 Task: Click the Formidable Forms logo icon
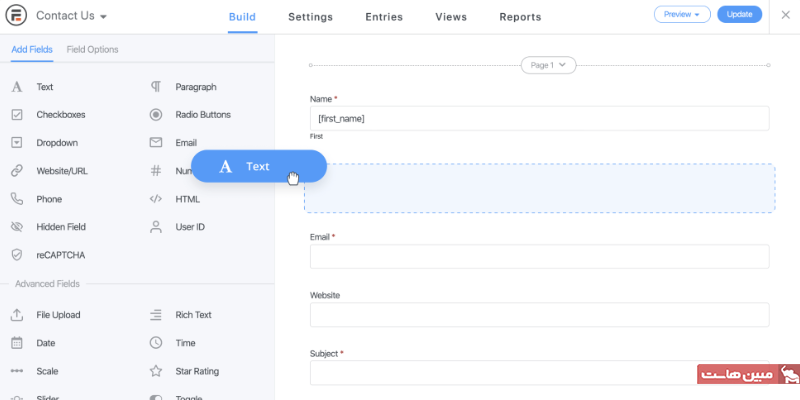pyautogui.click(x=16, y=16)
